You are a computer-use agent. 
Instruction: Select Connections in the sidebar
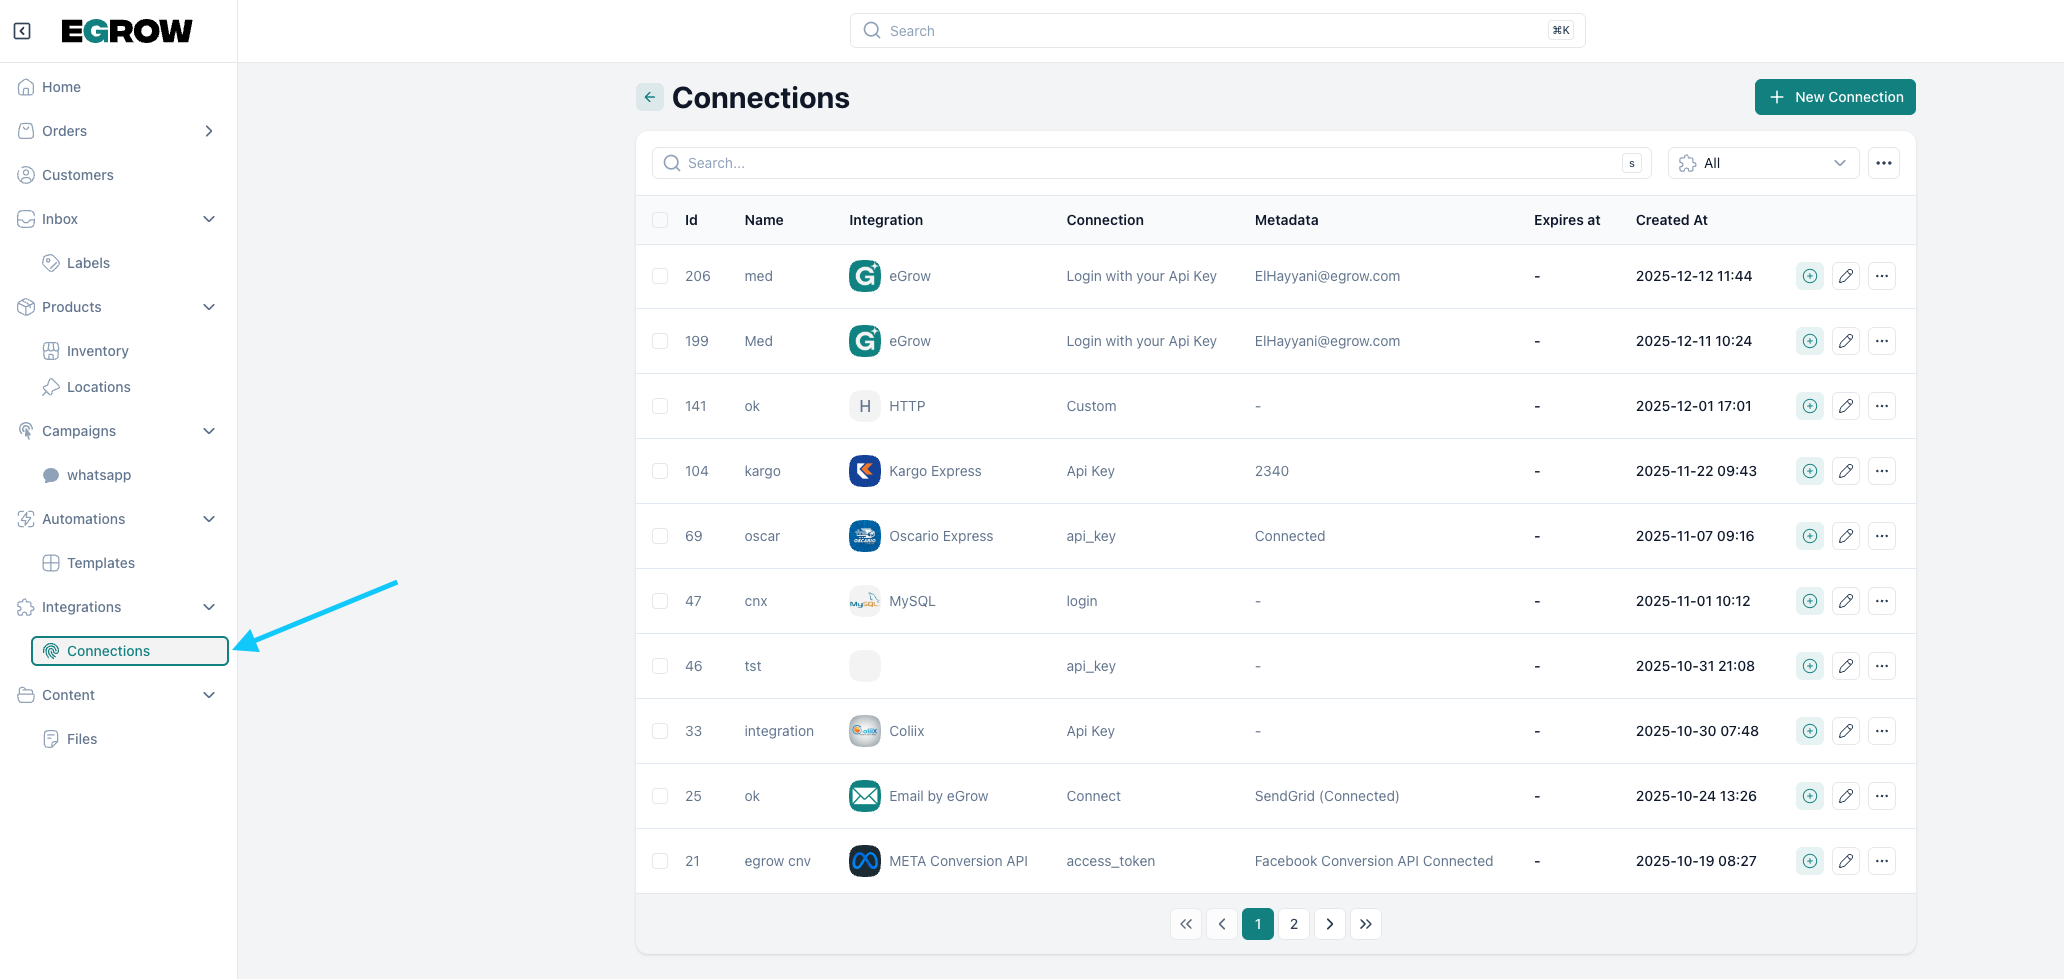pos(130,651)
